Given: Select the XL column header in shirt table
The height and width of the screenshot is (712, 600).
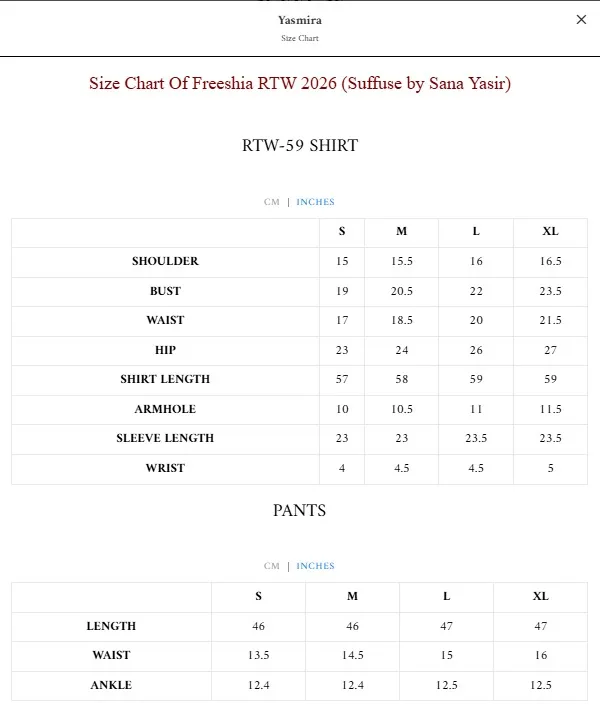Looking at the screenshot, I should (x=550, y=232).
